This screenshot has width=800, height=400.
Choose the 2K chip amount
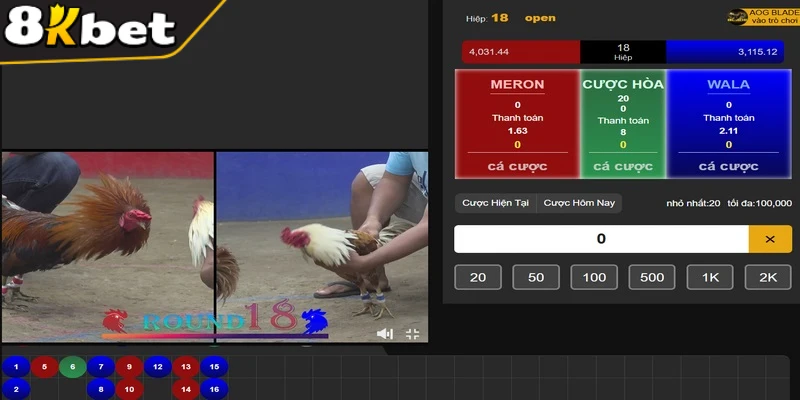coord(767,277)
